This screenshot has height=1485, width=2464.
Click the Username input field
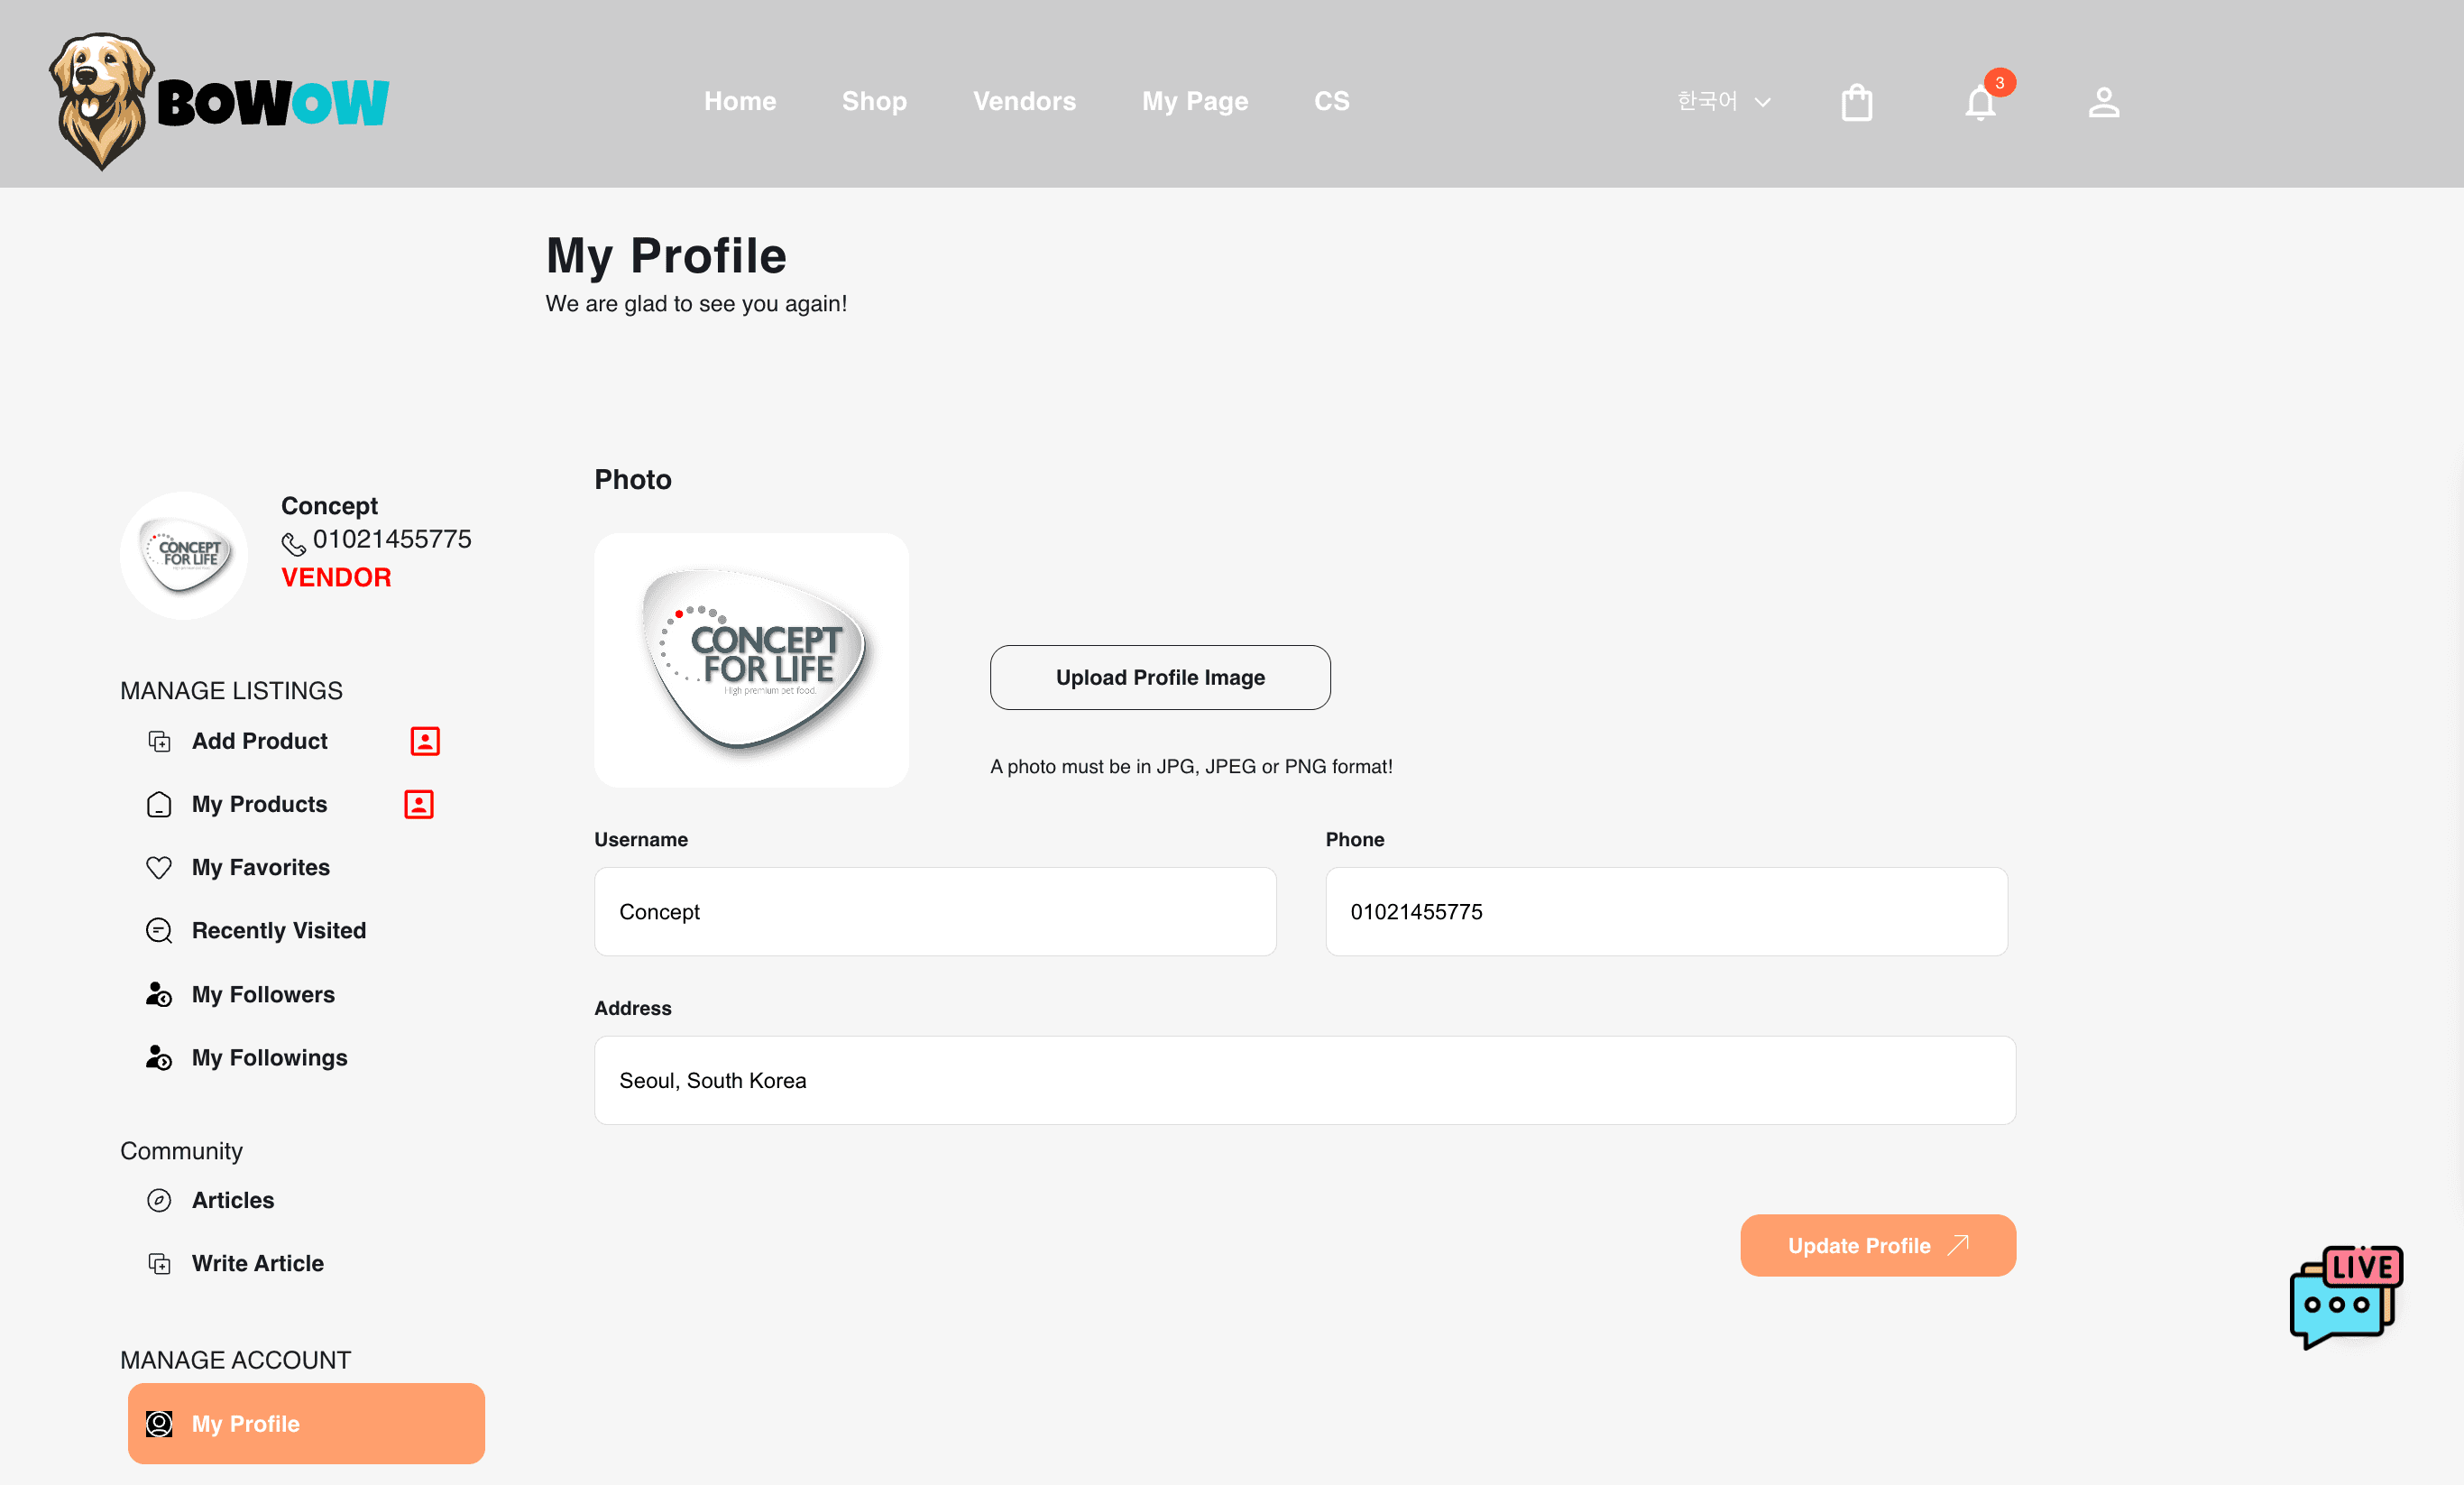coord(935,911)
